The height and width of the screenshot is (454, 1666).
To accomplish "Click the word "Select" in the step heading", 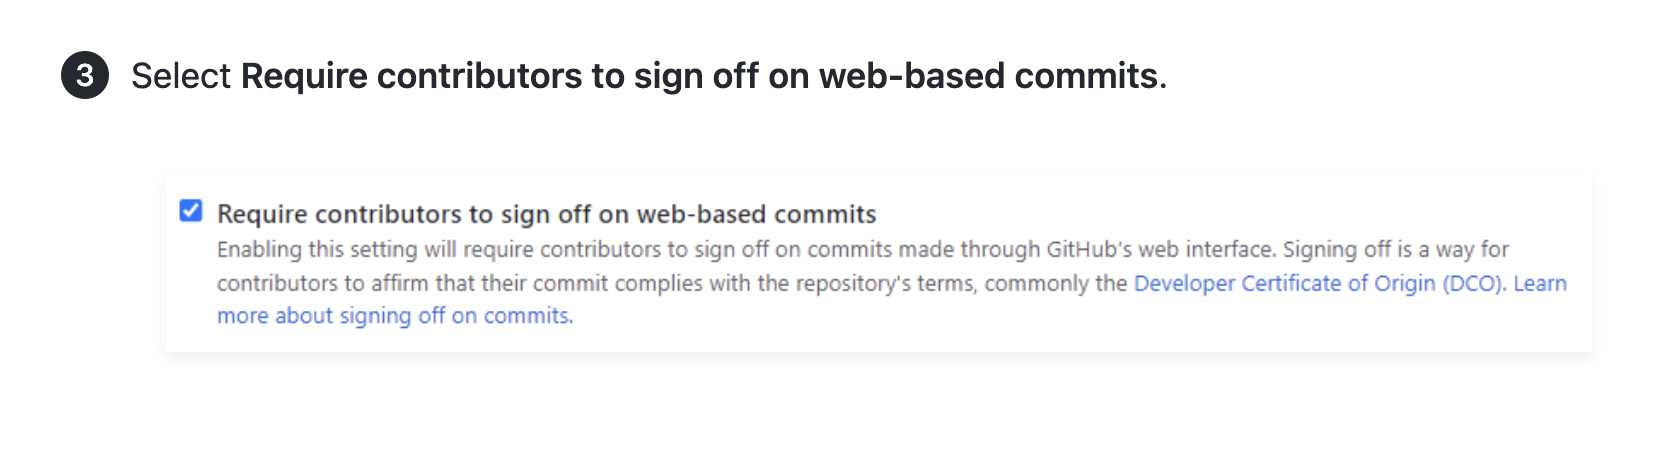I will coord(181,76).
